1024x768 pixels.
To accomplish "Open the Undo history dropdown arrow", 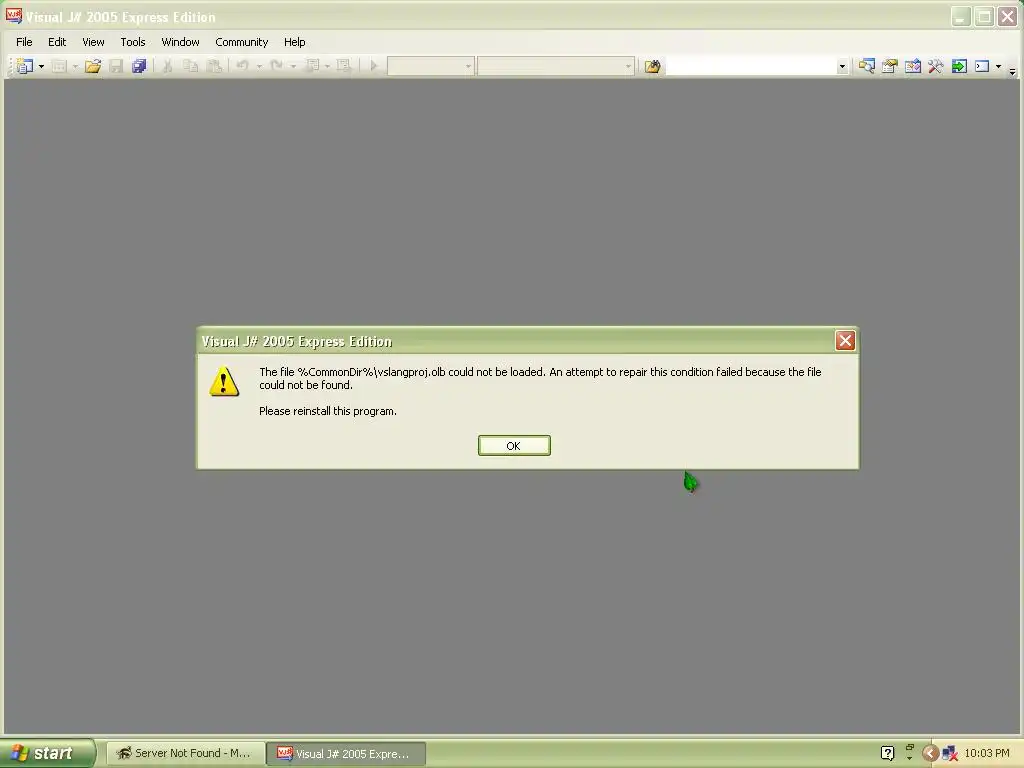I will pyautogui.click(x=259, y=66).
